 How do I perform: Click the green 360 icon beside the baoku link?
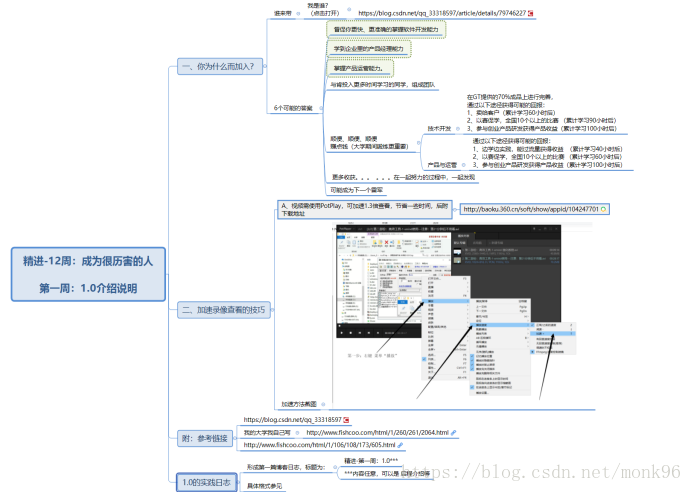pyautogui.click(x=603, y=209)
